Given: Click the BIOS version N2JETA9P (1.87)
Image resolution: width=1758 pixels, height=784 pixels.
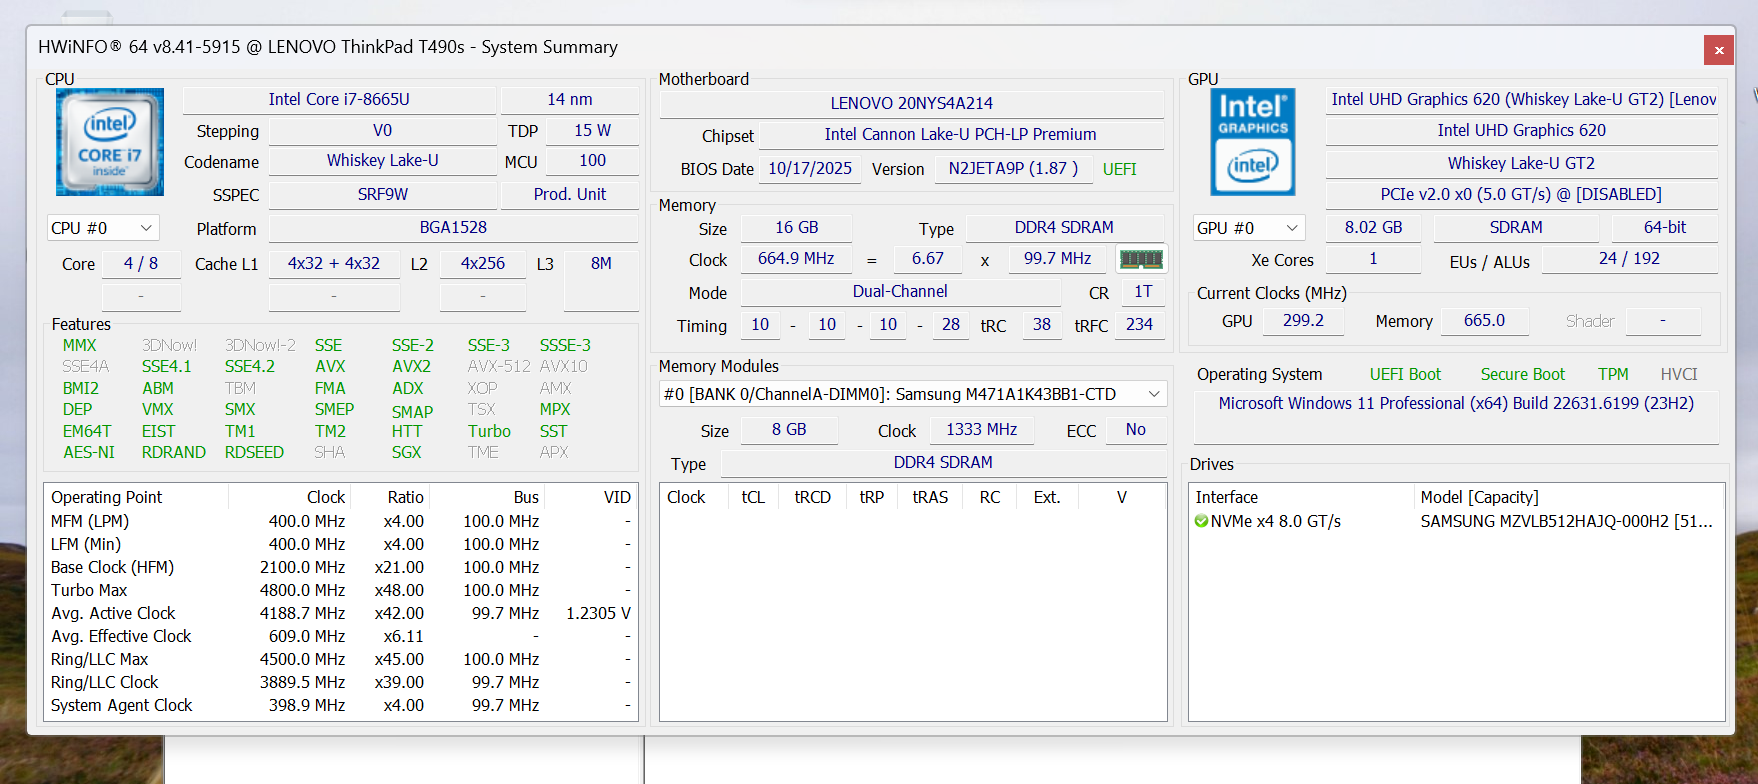Looking at the screenshot, I should pyautogui.click(x=1013, y=168).
